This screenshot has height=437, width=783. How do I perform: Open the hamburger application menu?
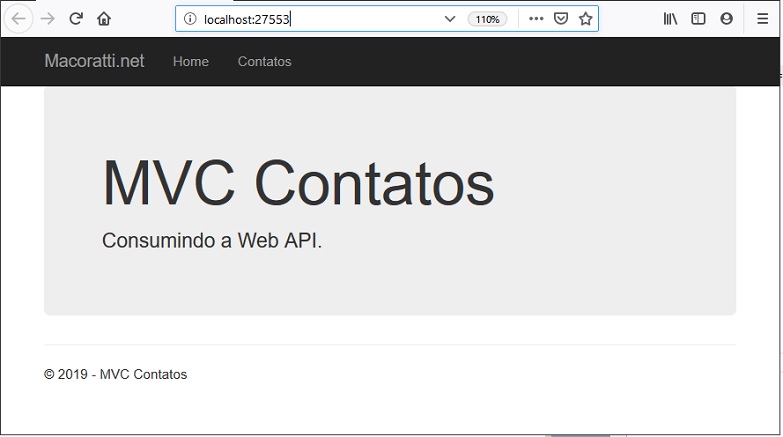pyautogui.click(x=763, y=19)
